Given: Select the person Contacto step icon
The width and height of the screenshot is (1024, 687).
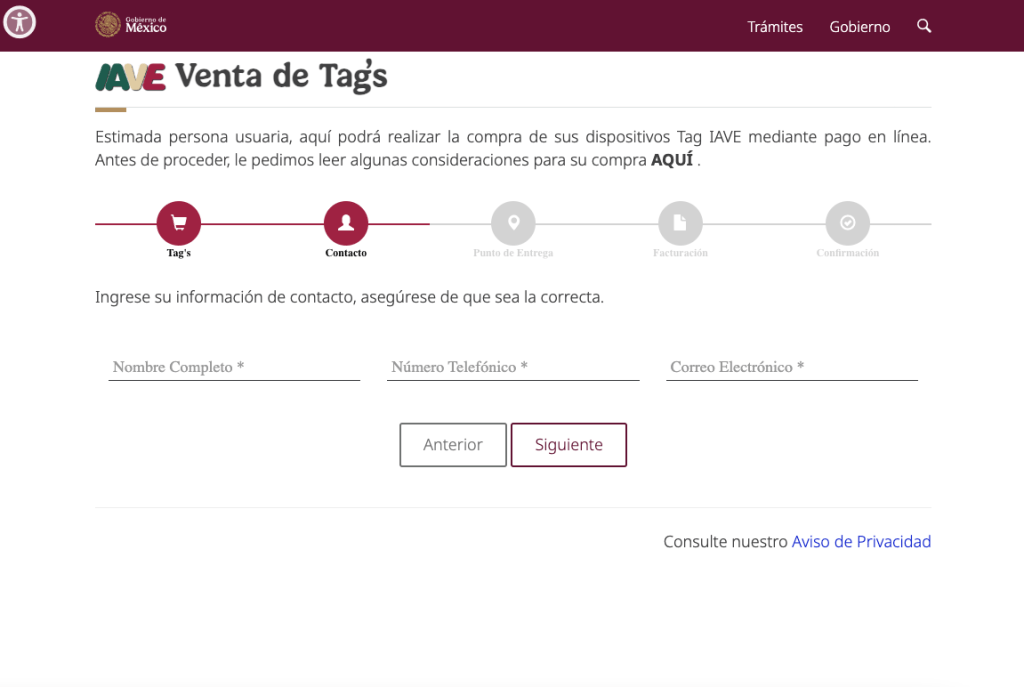Looking at the screenshot, I should (x=346, y=223).
